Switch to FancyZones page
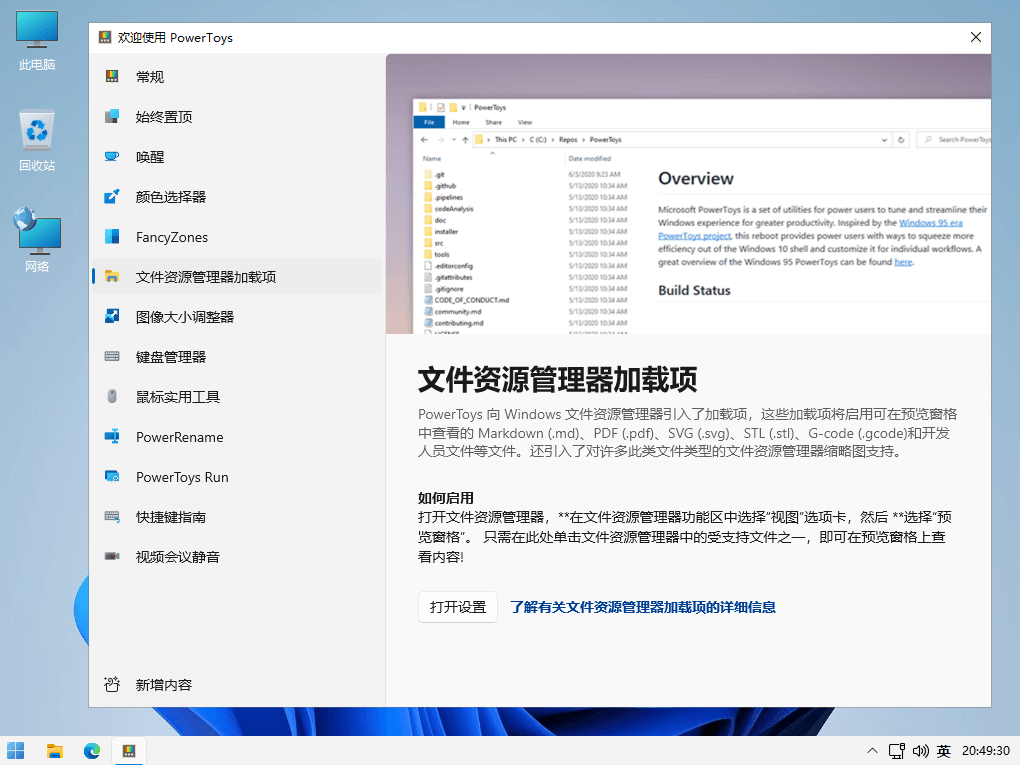 [237, 237]
